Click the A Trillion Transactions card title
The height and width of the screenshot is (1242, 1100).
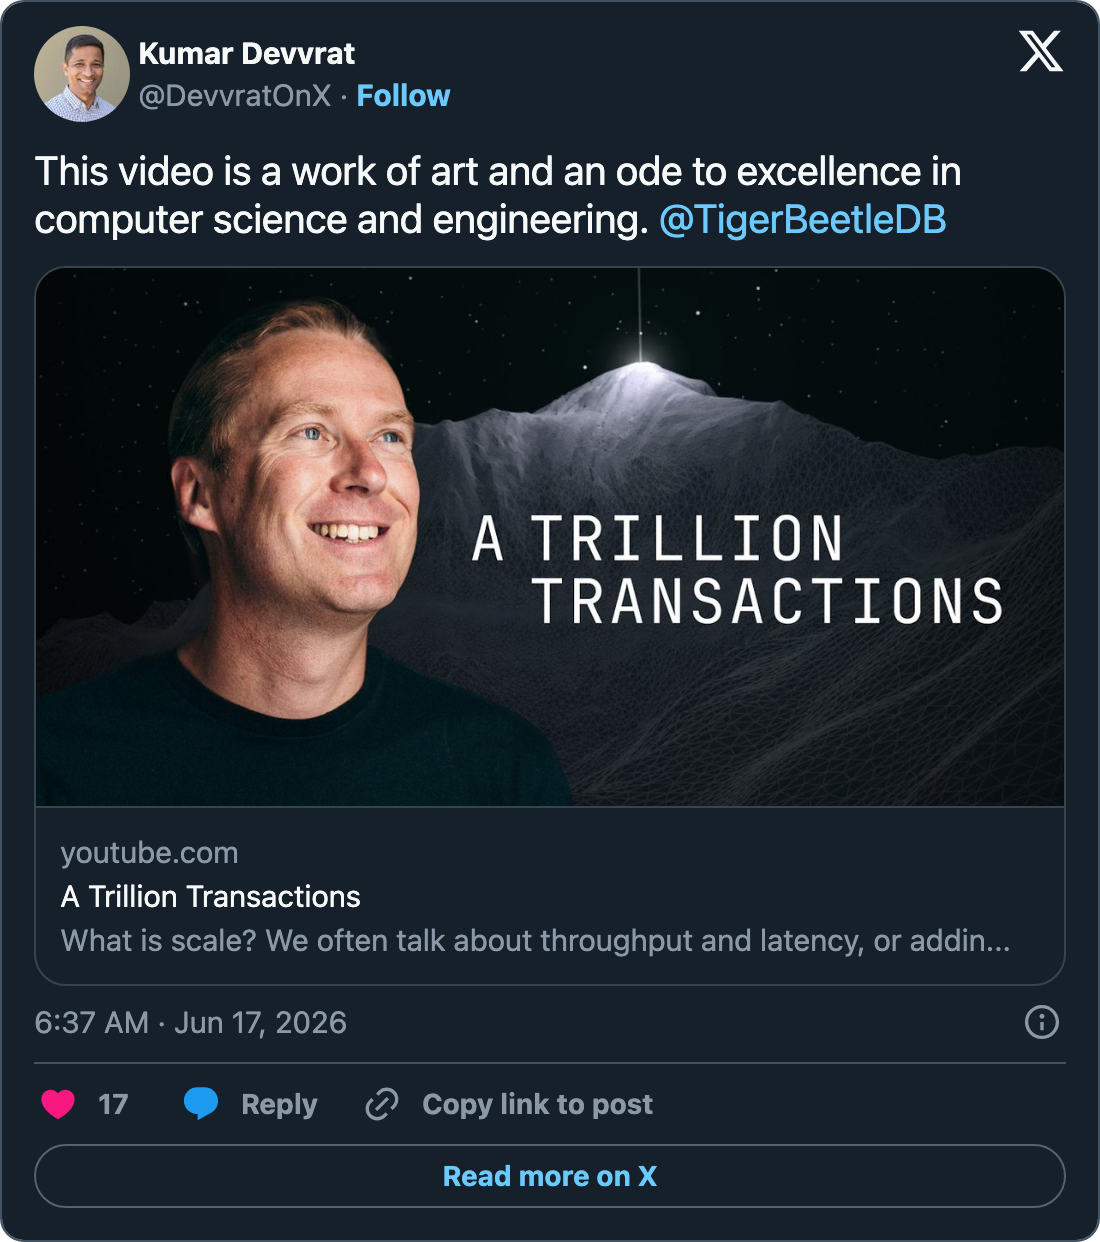(210, 897)
